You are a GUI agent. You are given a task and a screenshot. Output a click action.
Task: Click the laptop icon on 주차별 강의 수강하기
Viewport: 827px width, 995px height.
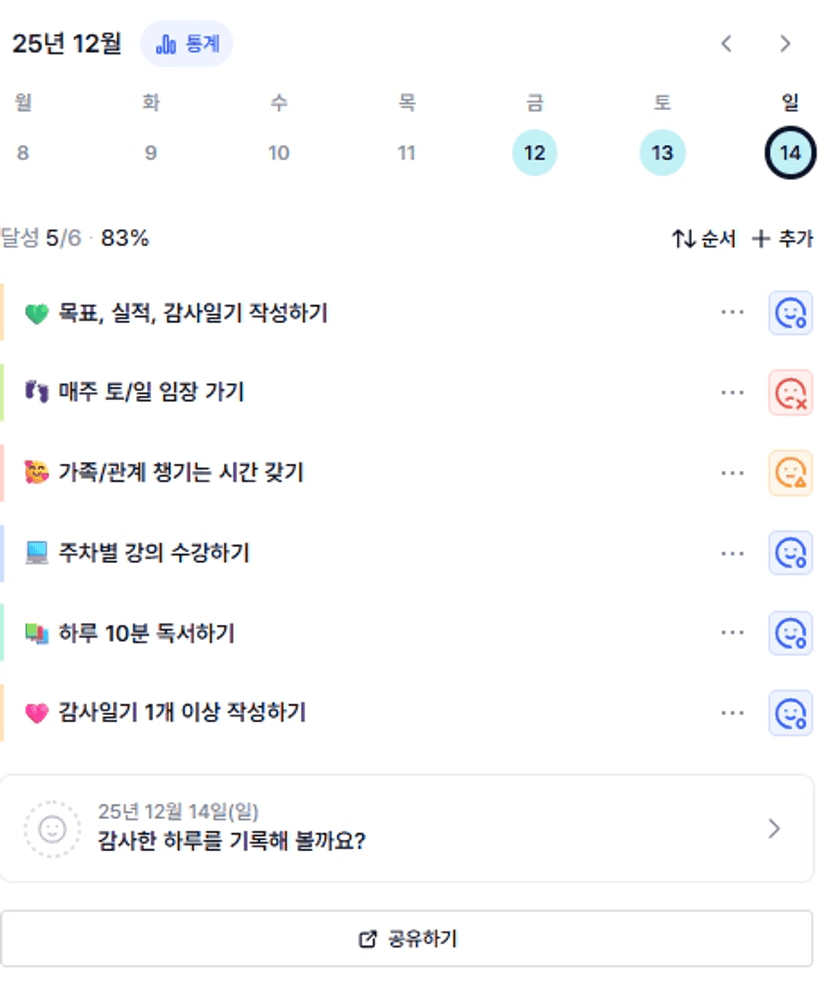pos(37,553)
